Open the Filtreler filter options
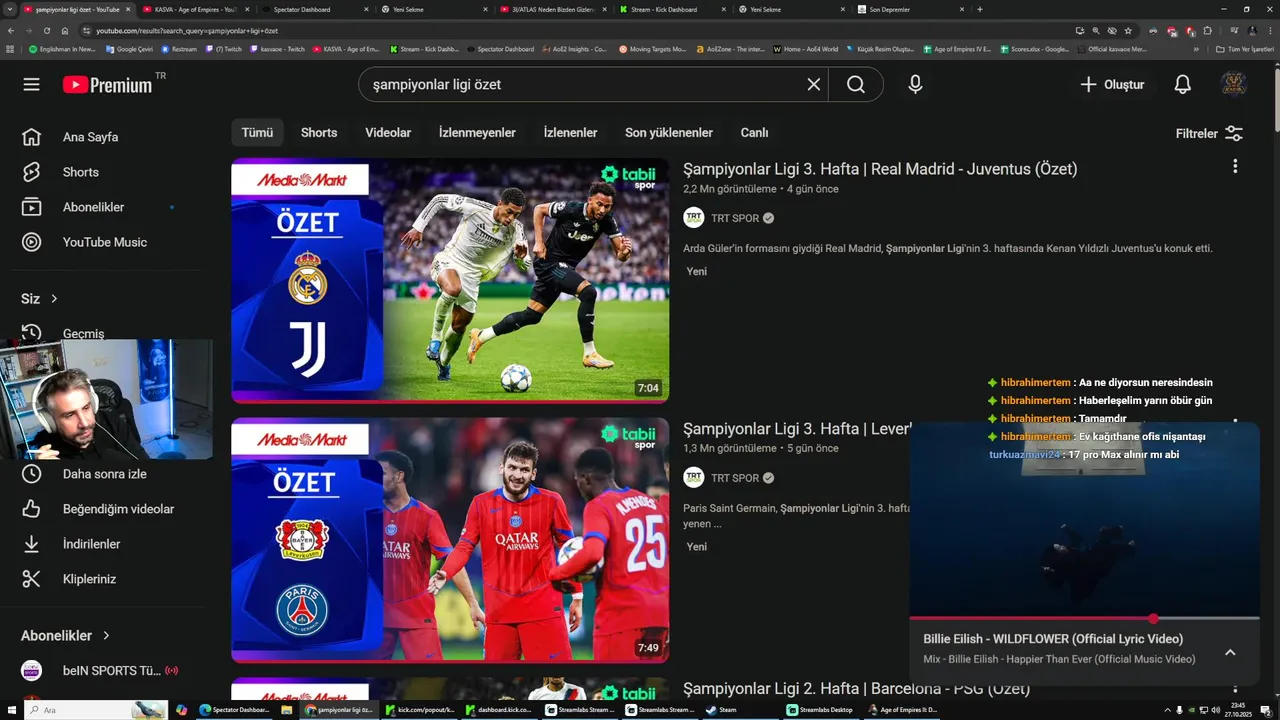The image size is (1280, 720). coord(1209,133)
